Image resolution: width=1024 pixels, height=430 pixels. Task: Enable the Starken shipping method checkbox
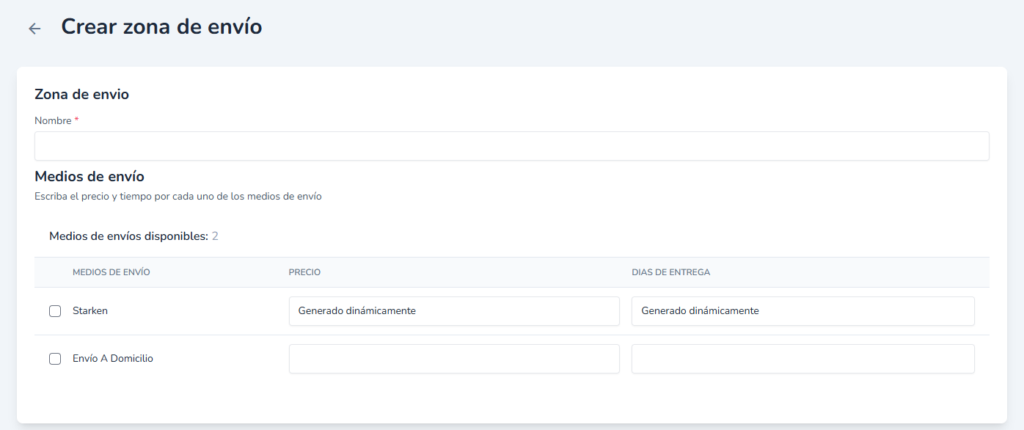coord(55,311)
